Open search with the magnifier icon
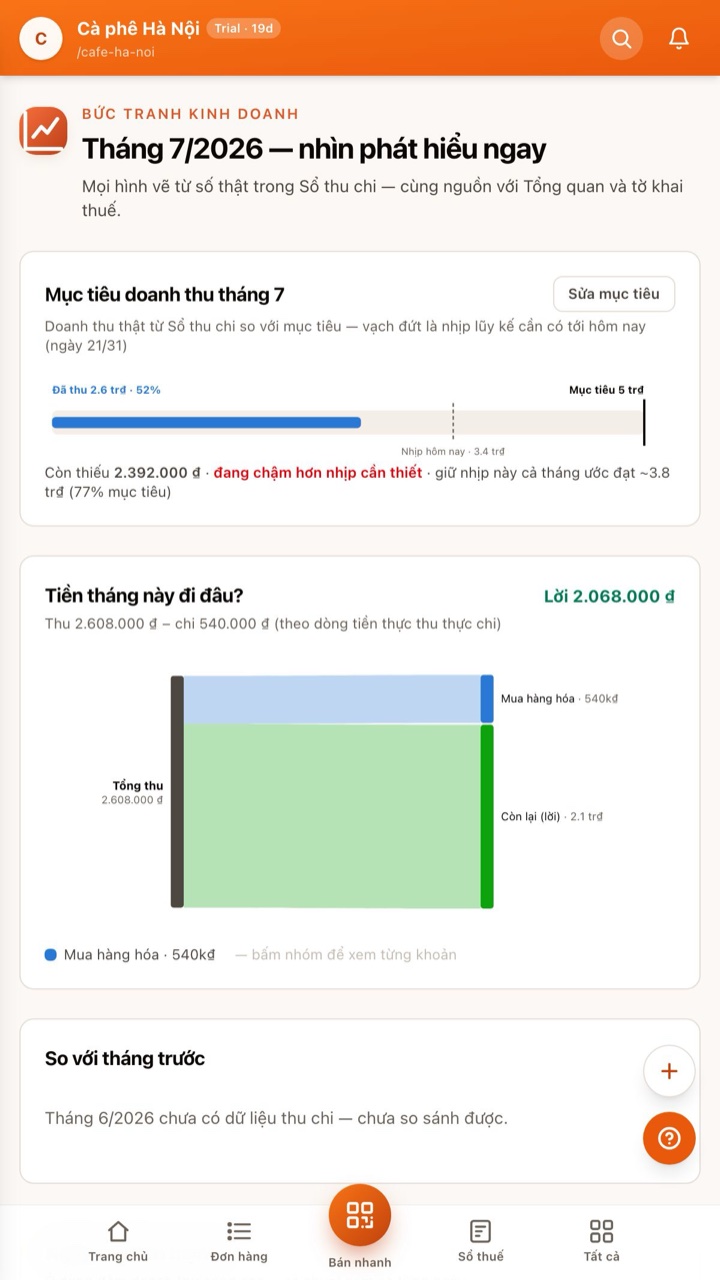Viewport: 720px width, 1280px height. pos(621,39)
